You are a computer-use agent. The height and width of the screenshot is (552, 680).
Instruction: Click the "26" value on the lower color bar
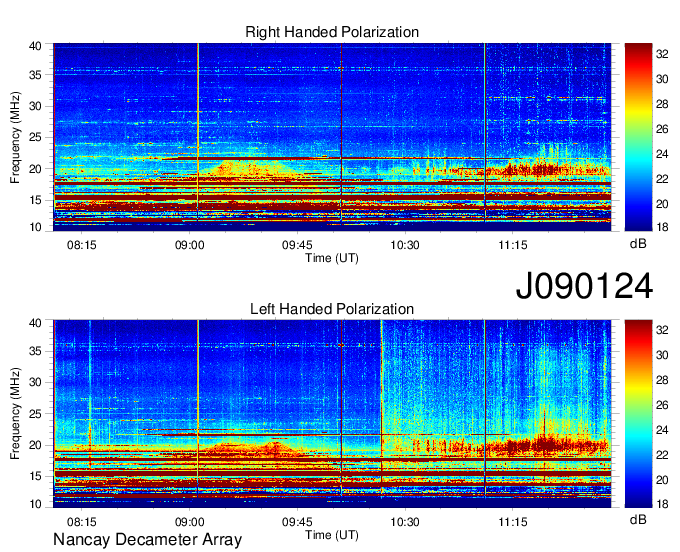(662, 405)
